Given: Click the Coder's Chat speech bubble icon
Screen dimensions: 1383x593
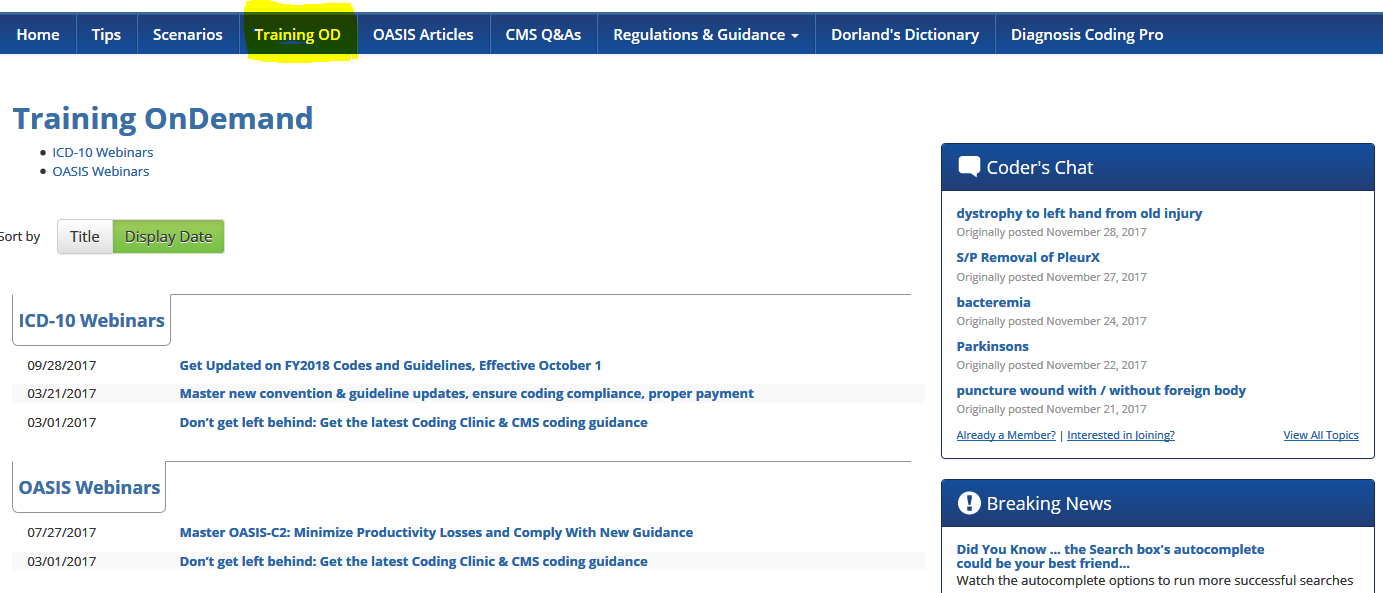Looking at the screenshot, I should point(969,167).
